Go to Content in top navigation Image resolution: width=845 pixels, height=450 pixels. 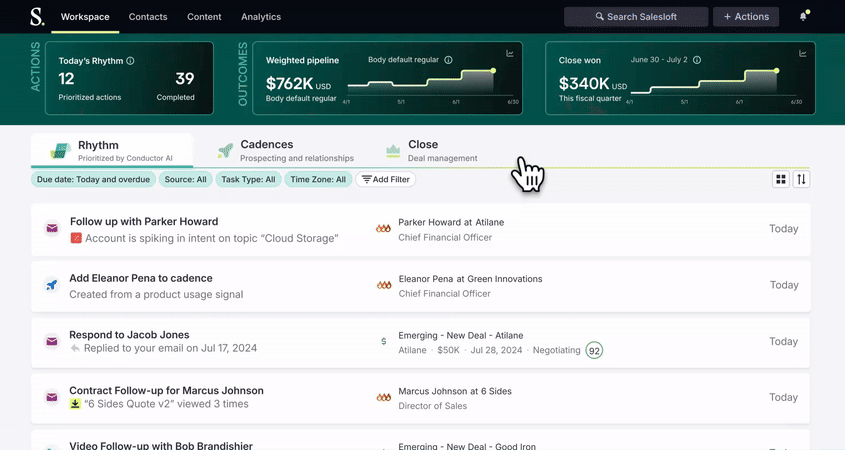[204, 17]
